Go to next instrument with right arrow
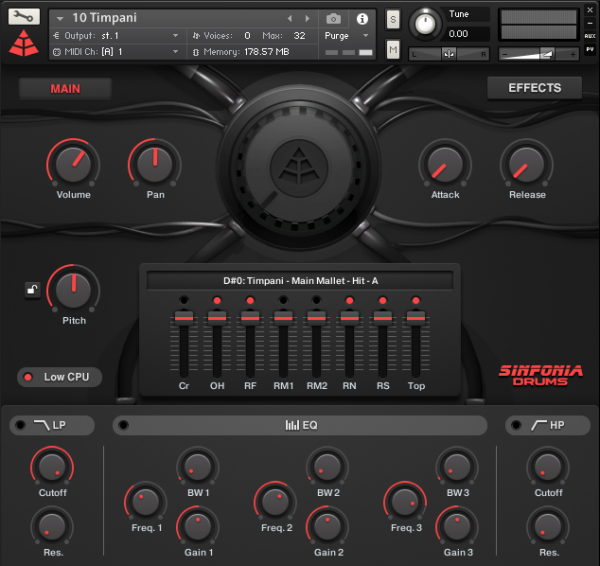Image resolution: width=600 pixels, height=566 pixels. (x=307, y=18)
